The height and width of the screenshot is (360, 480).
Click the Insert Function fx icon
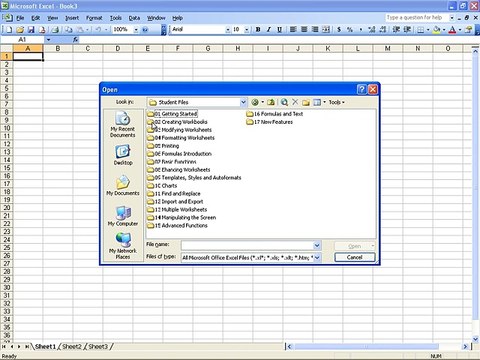[75, 40]
